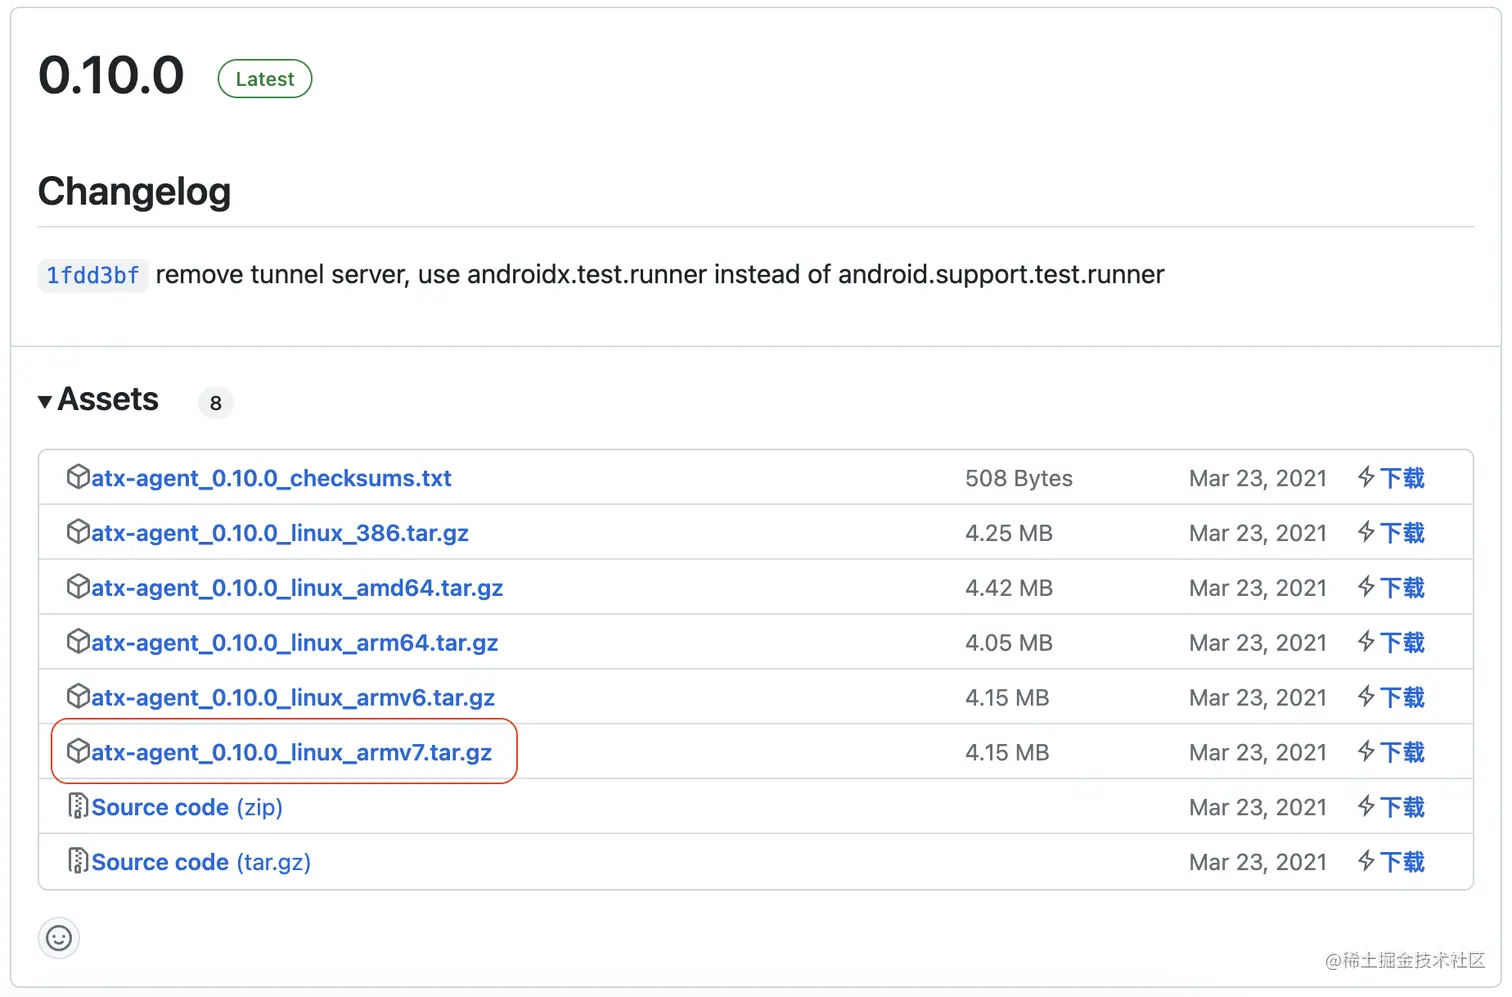The image size is (1512, 997).
Task: Click zip file icon beside Source code (tar.gz)
Action: tap(78, 861)
